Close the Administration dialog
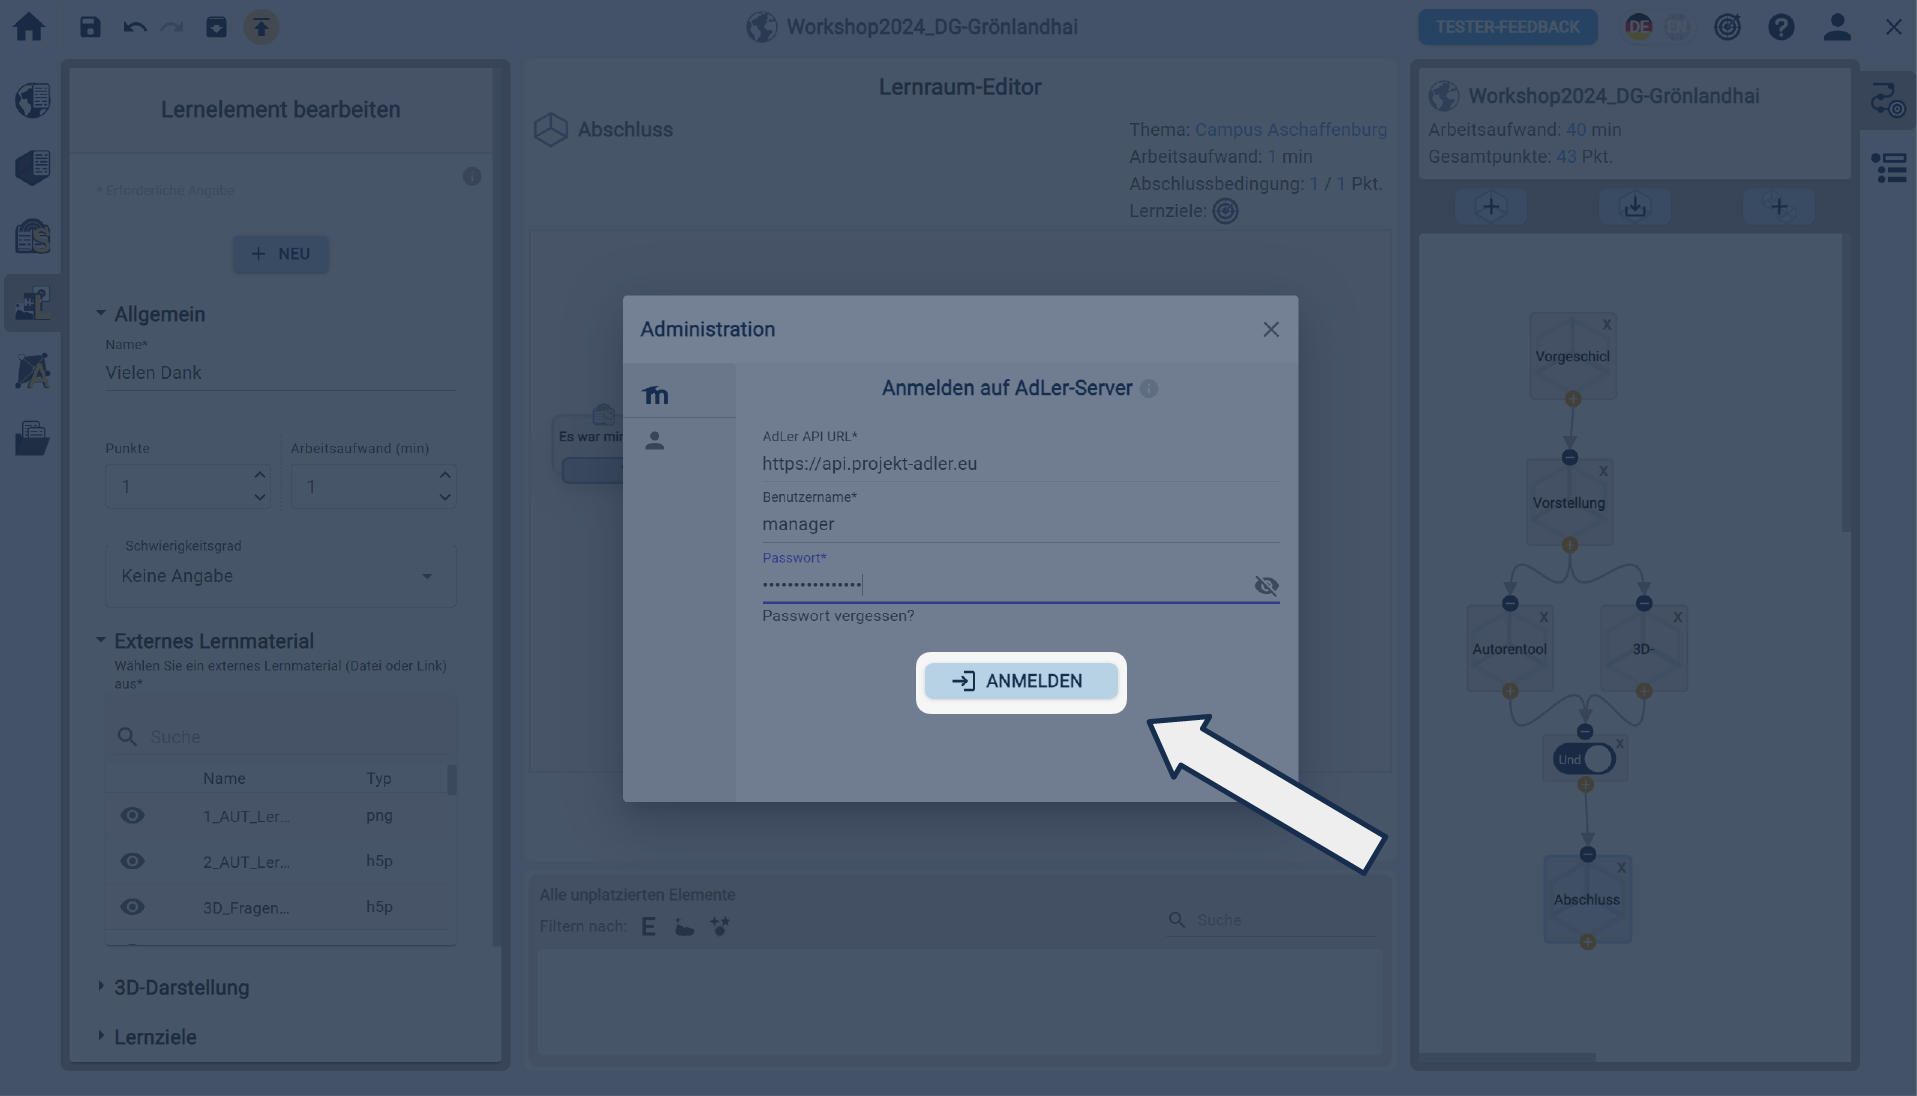Screen dimensions: 1917x1096 pyautogui.click(x=1270, y=330)
